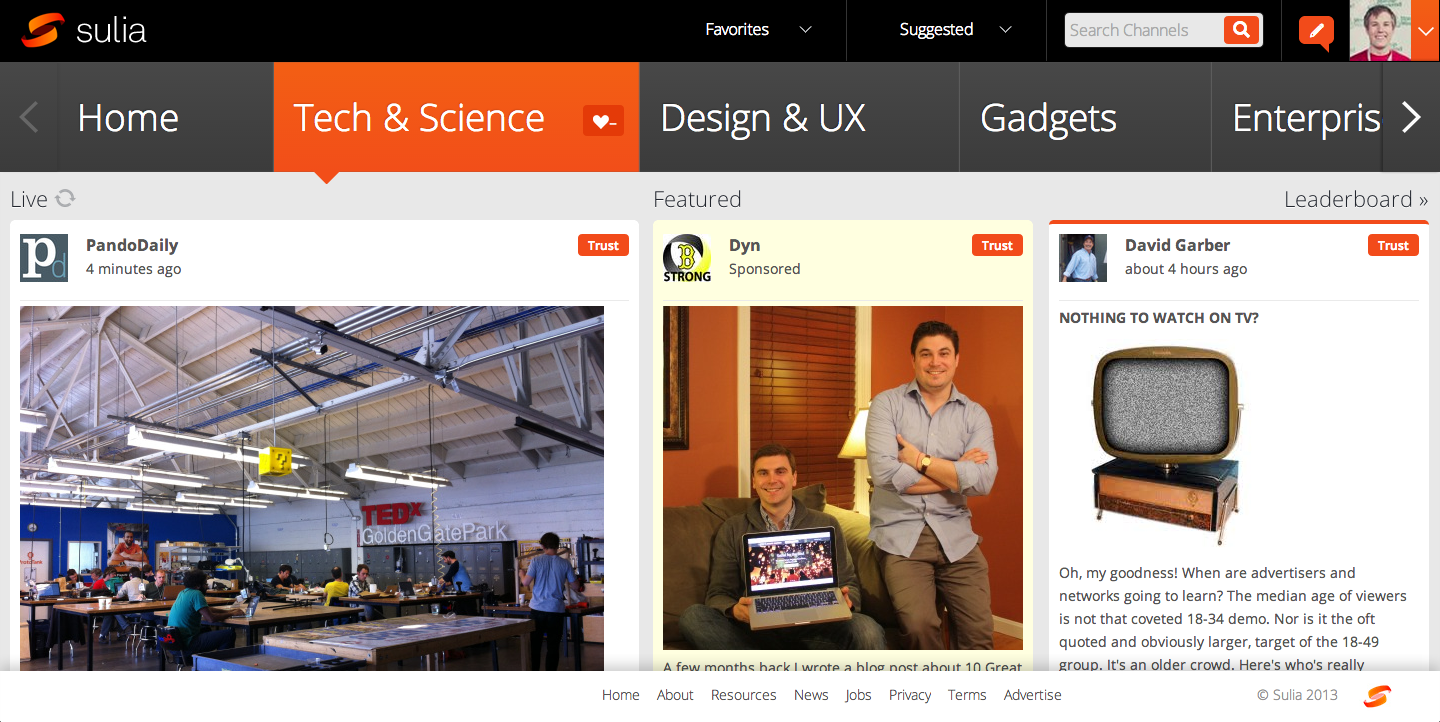Open the Dyn sponsor name

(745, 245)
